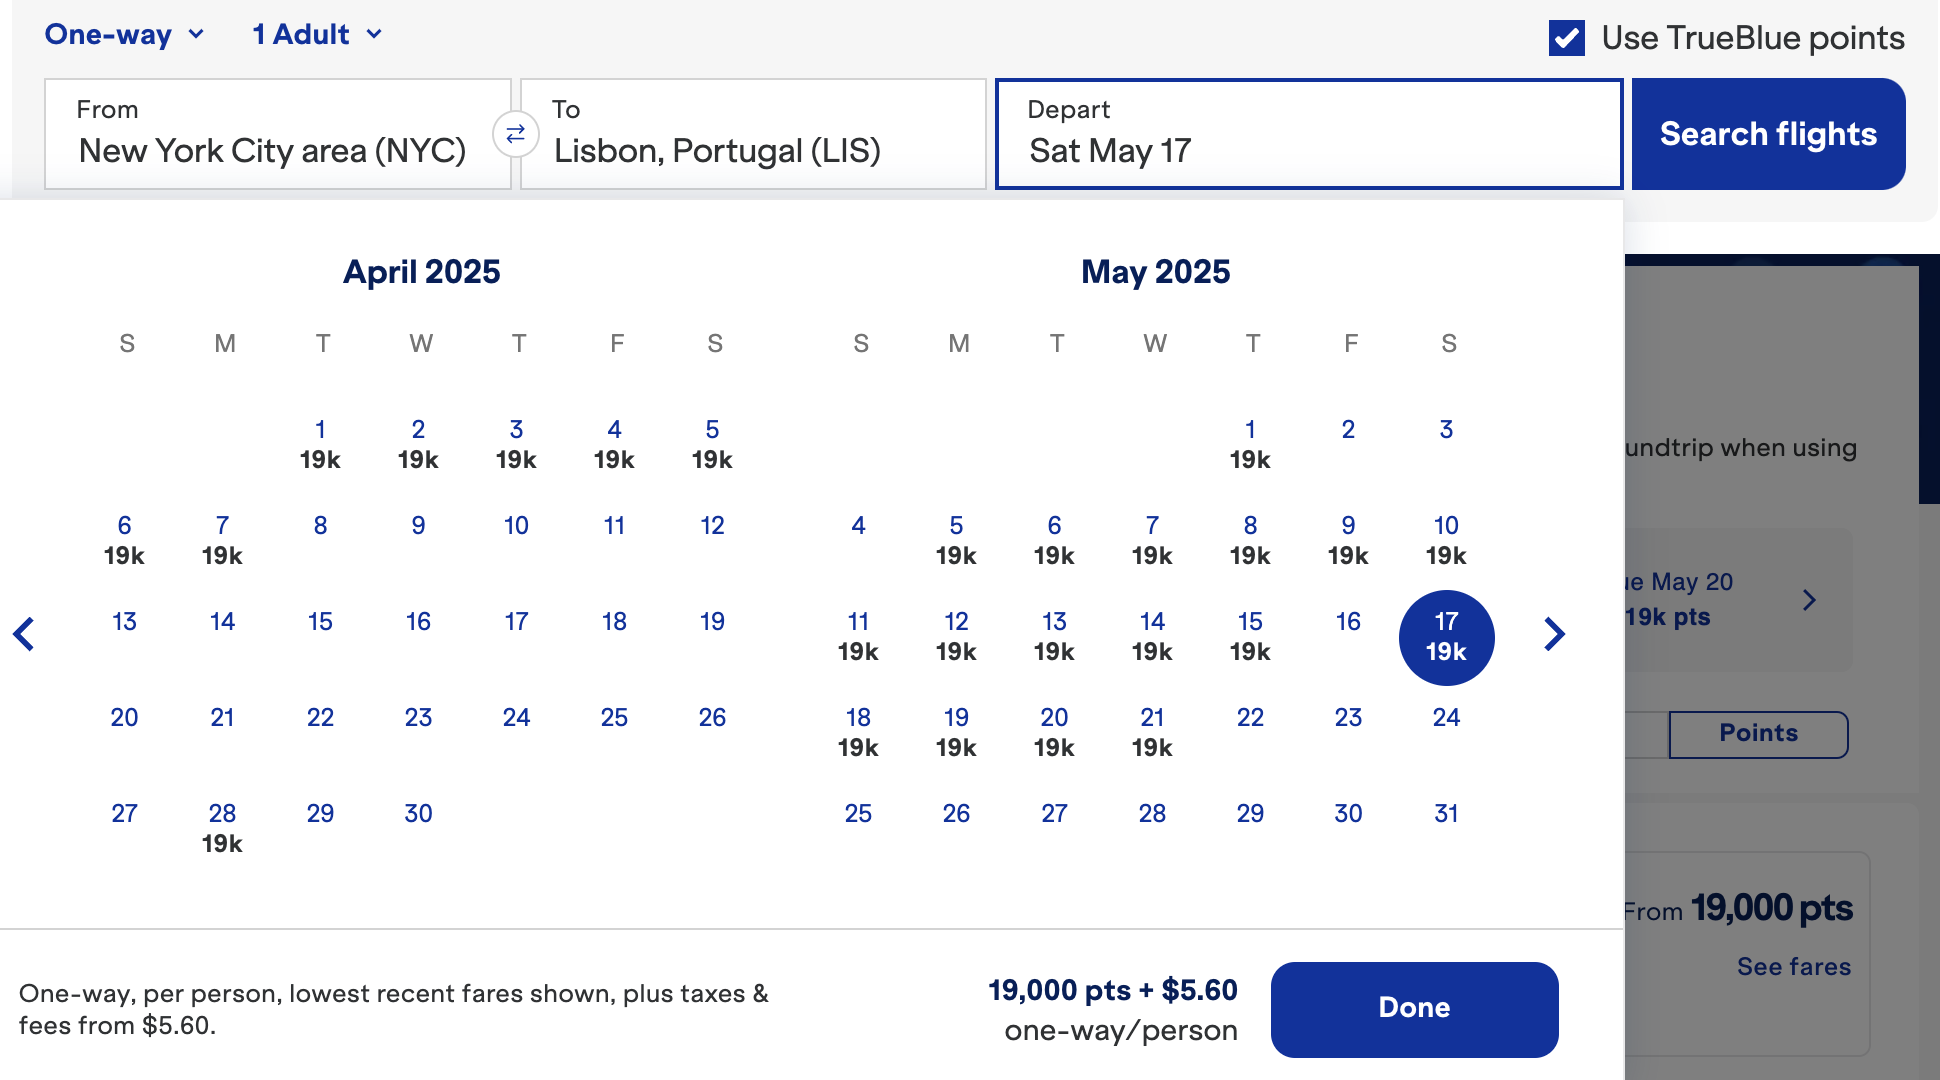This screenshot has height=1080, width=1940.
Task: Open the May 20 fare details arrow
Action: coord(1810,600)
